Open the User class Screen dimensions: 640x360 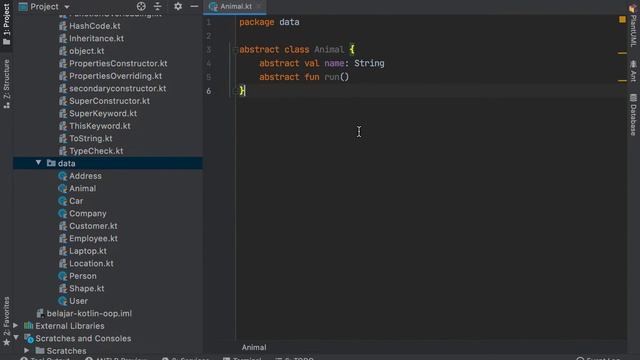[x=78, y=301]
